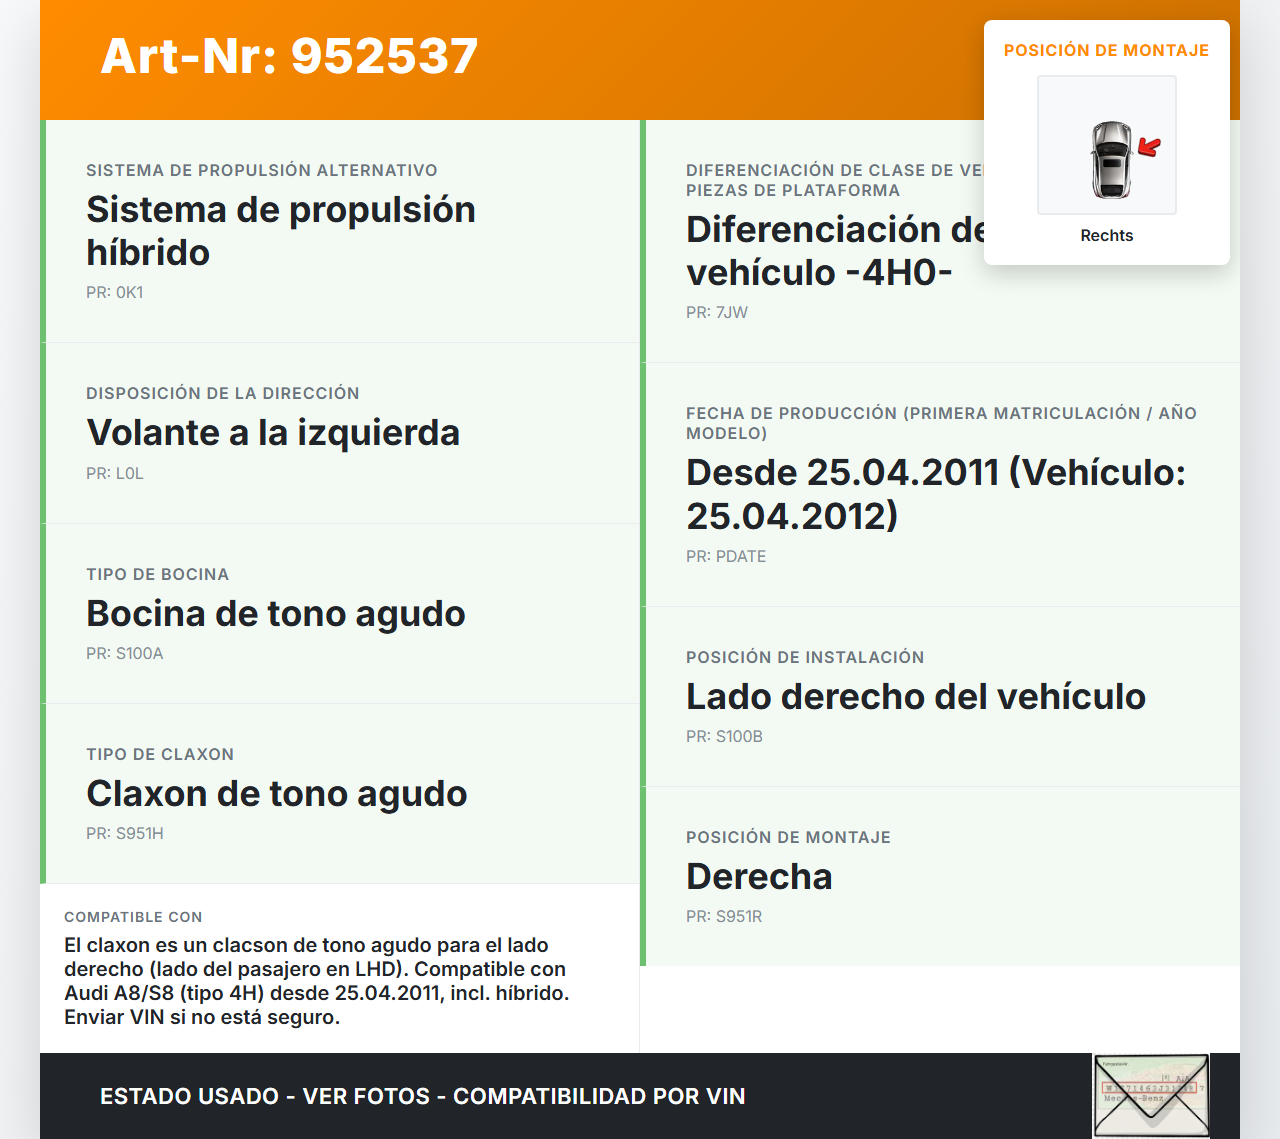
Task: Click the Rechts caption under the car
Action: 1107,235
